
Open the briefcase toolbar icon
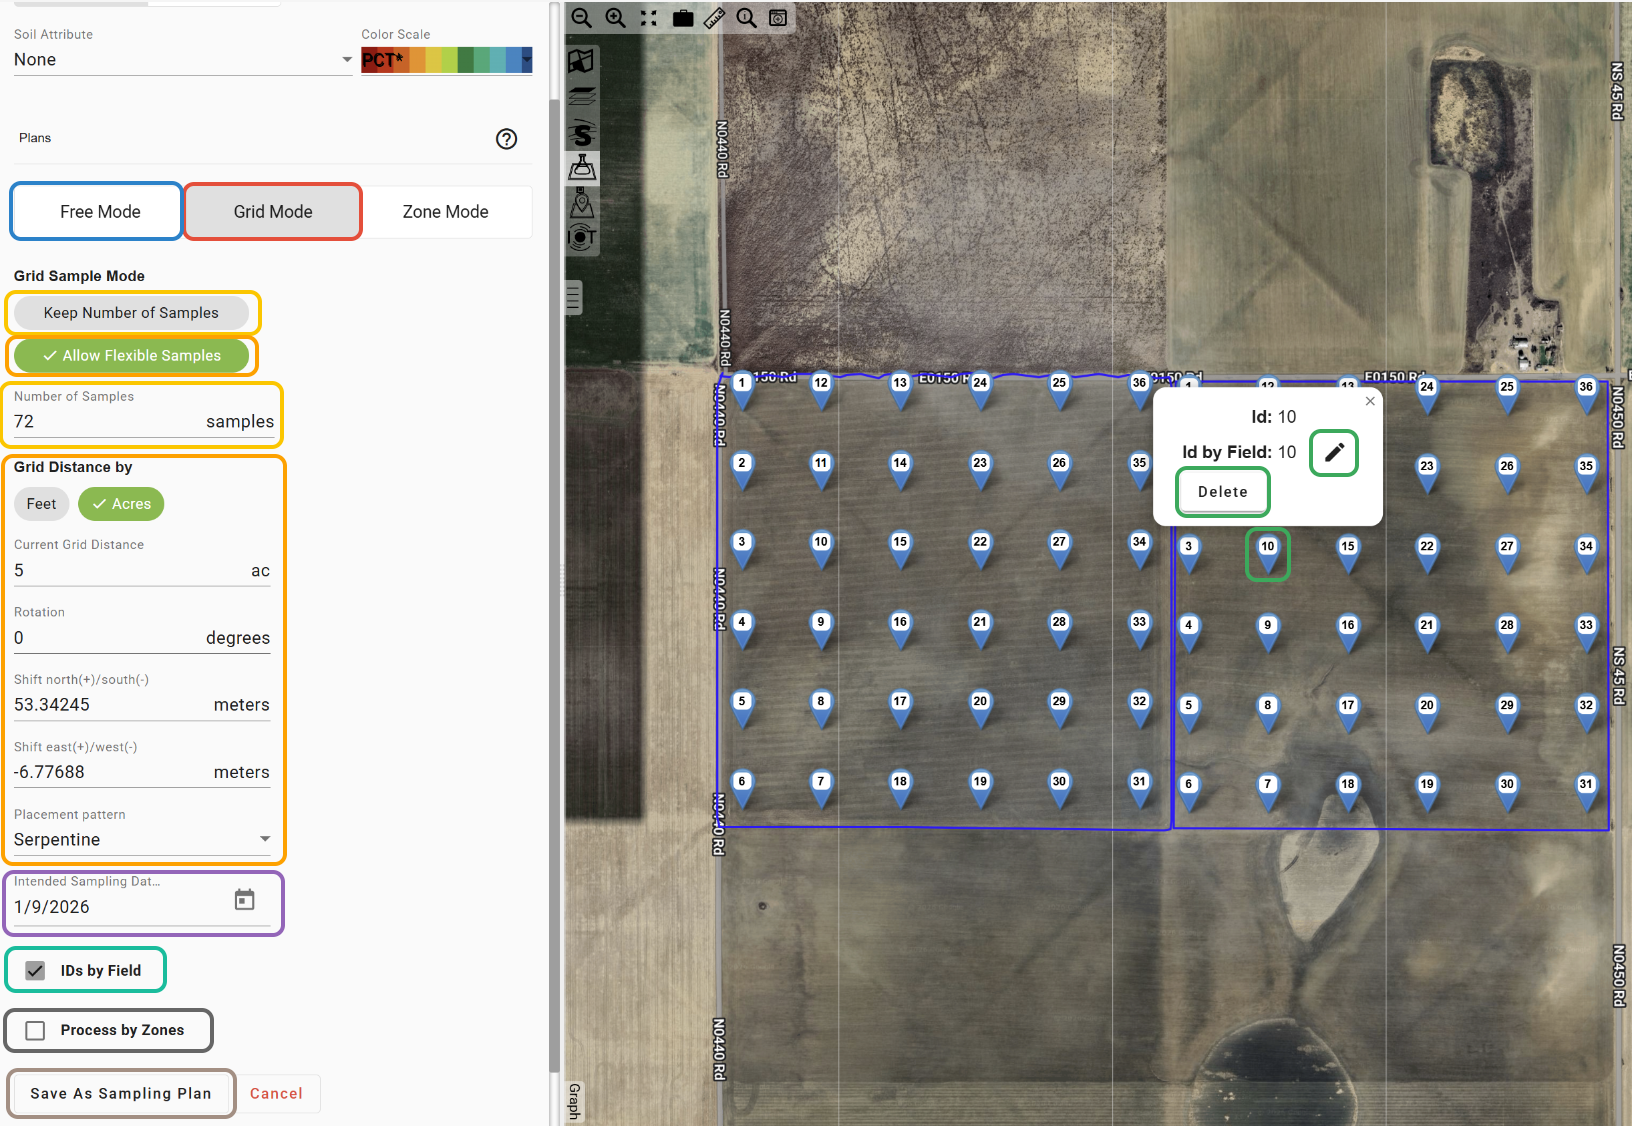[x=683, y=18]
